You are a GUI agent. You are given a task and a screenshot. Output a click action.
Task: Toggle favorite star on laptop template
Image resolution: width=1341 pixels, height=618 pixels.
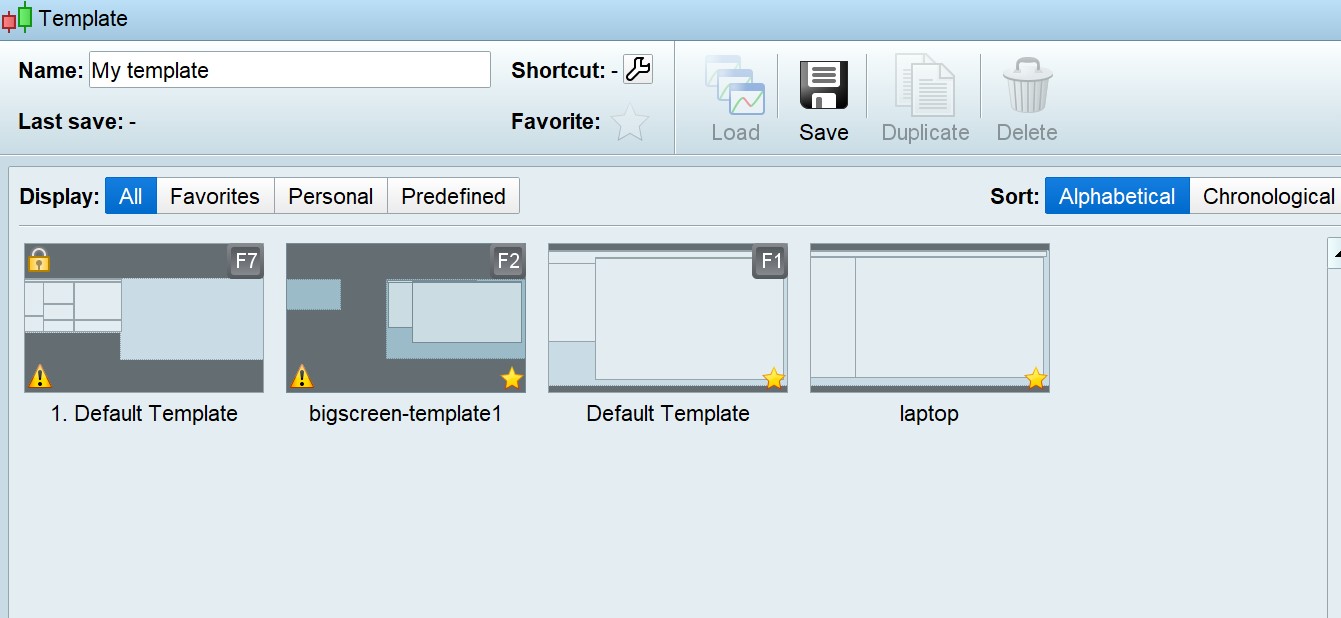click(x=1035, y=378)
